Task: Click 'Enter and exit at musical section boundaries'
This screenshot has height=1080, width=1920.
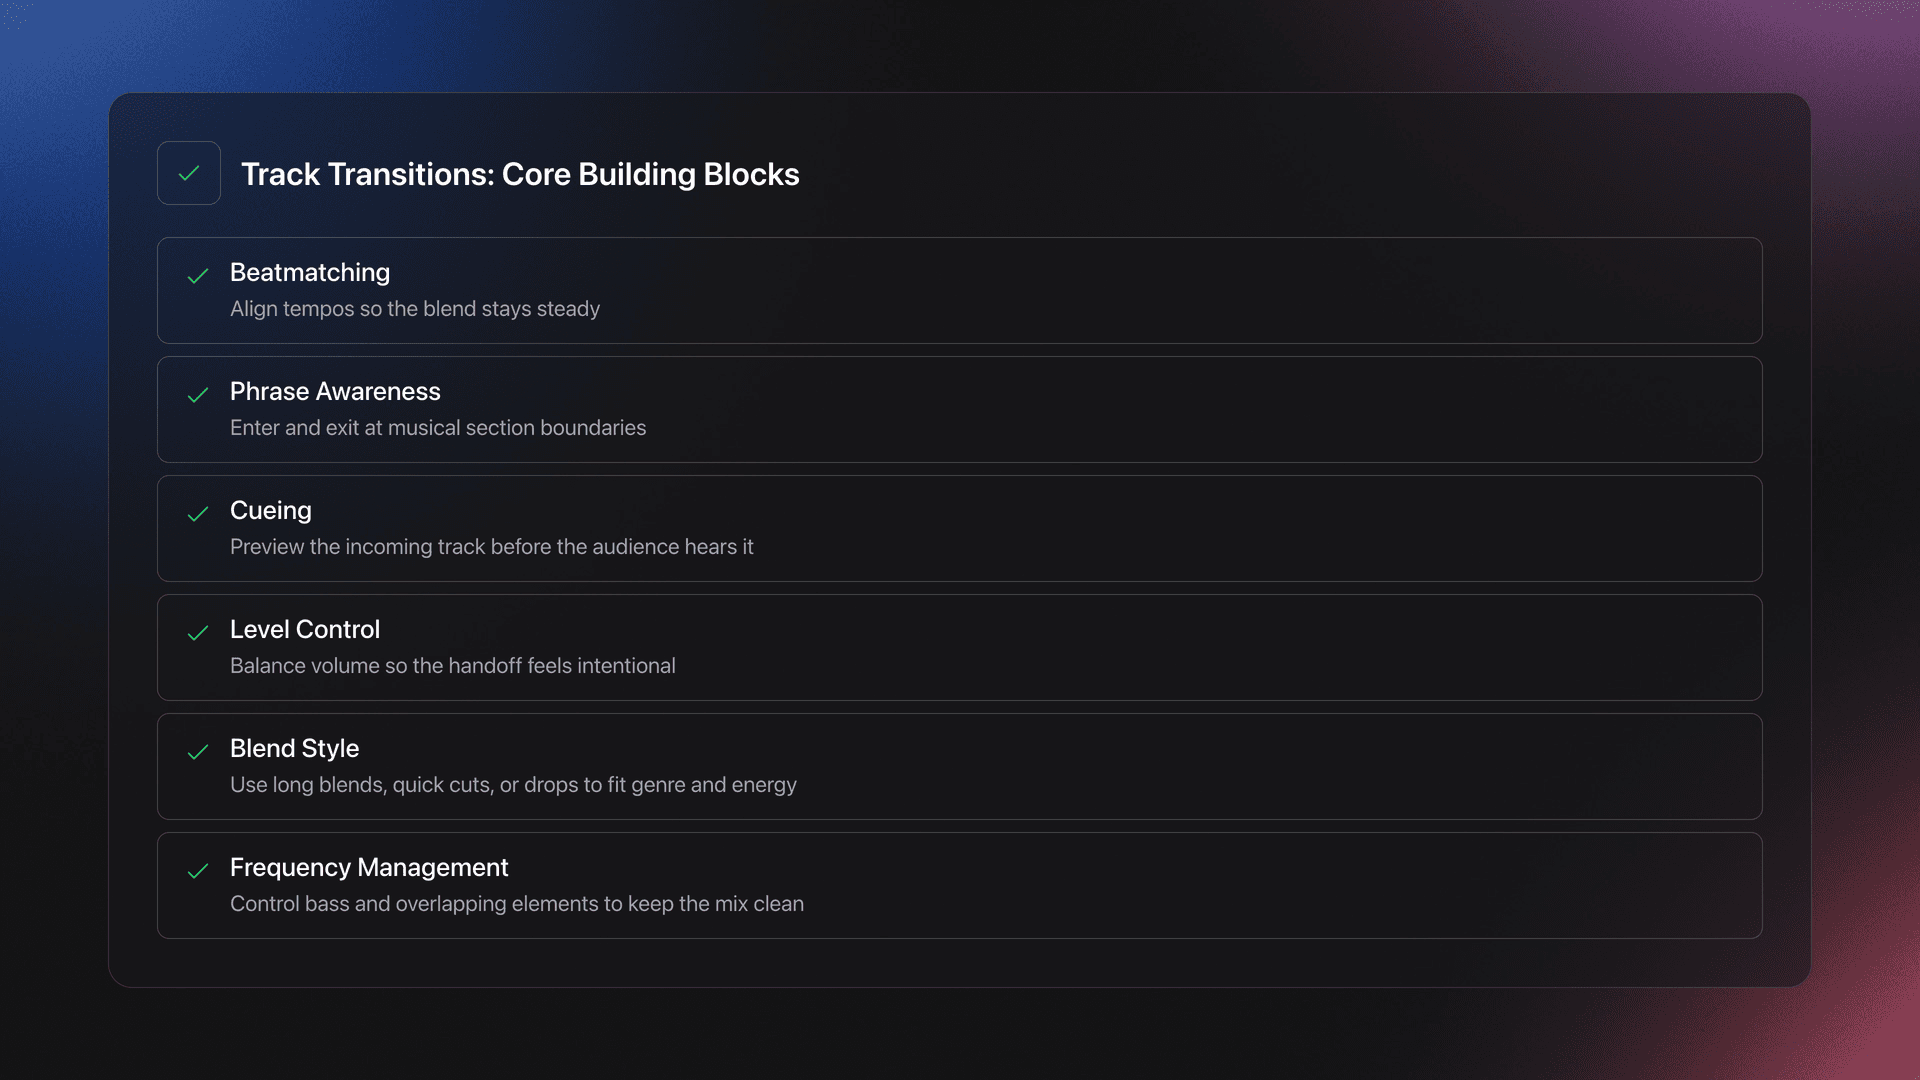Action: pos(438,428)
